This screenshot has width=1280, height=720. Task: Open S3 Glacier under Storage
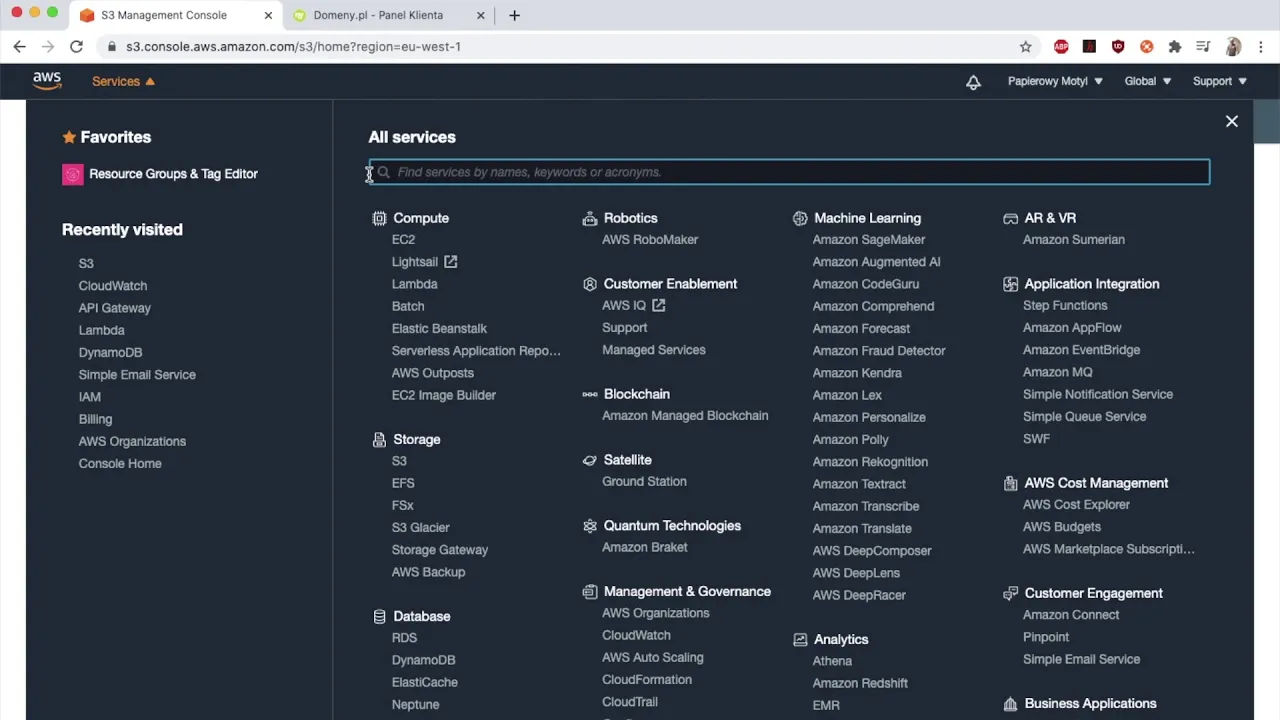[420, 527]
